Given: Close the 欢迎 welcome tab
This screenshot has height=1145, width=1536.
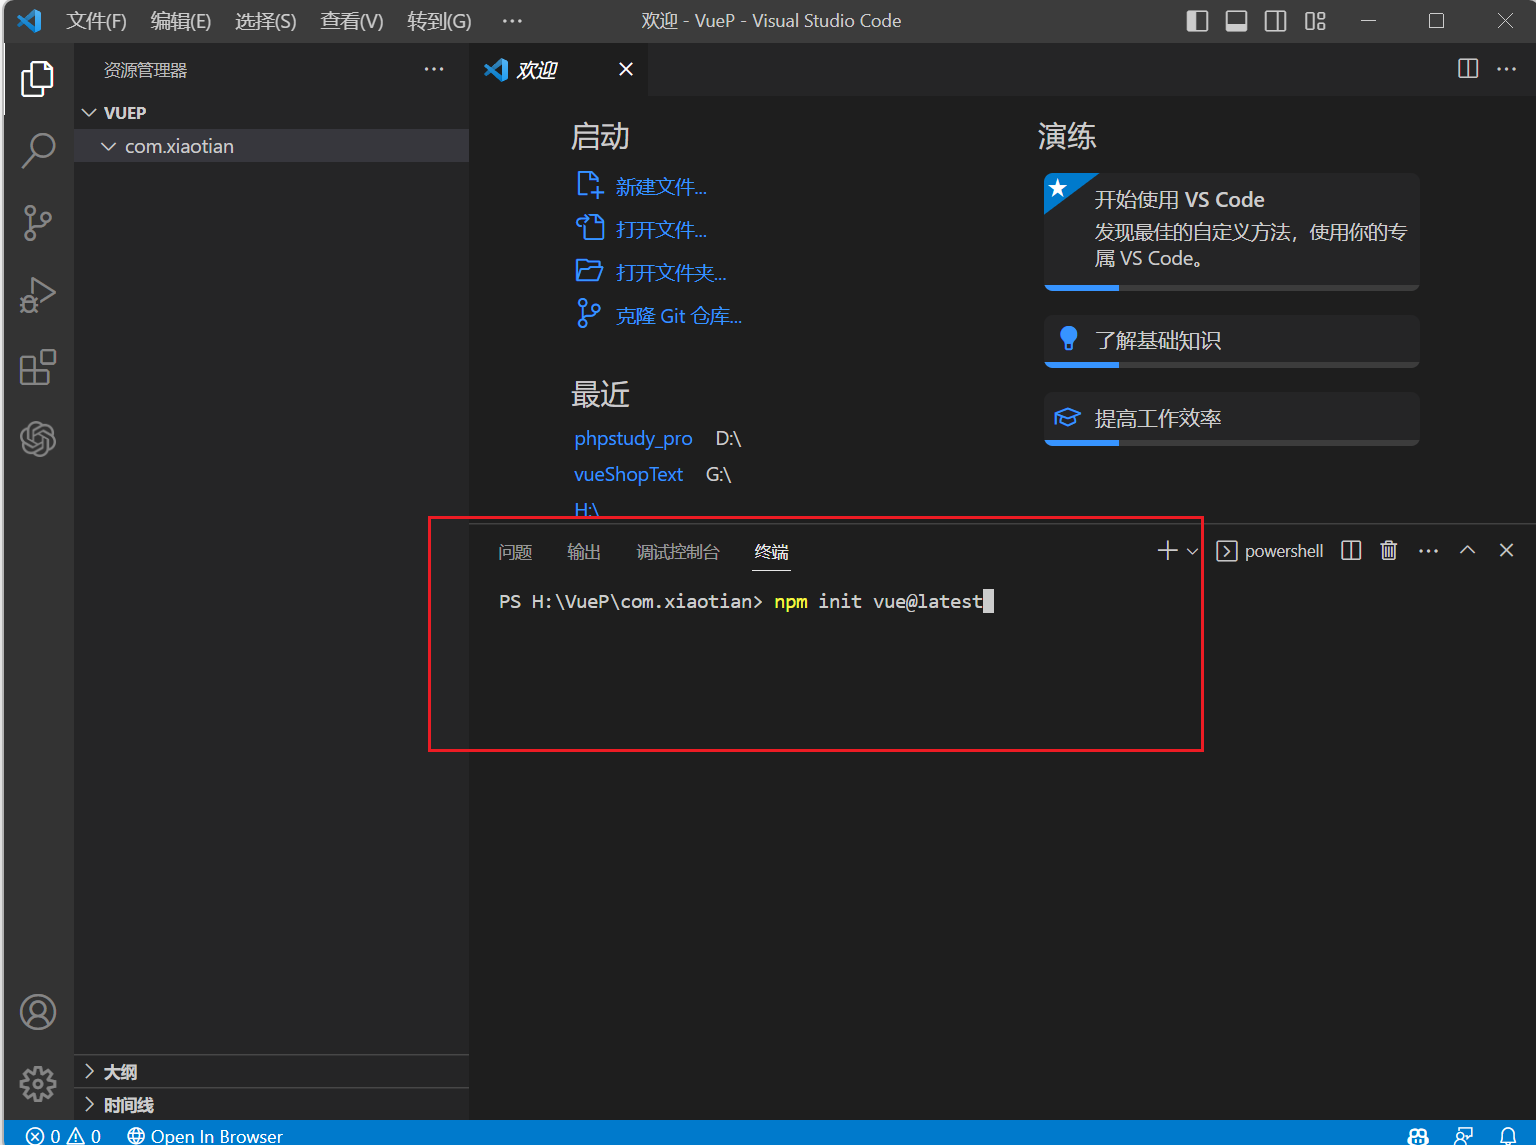Looking at the screenshot, I should (626, 69).
